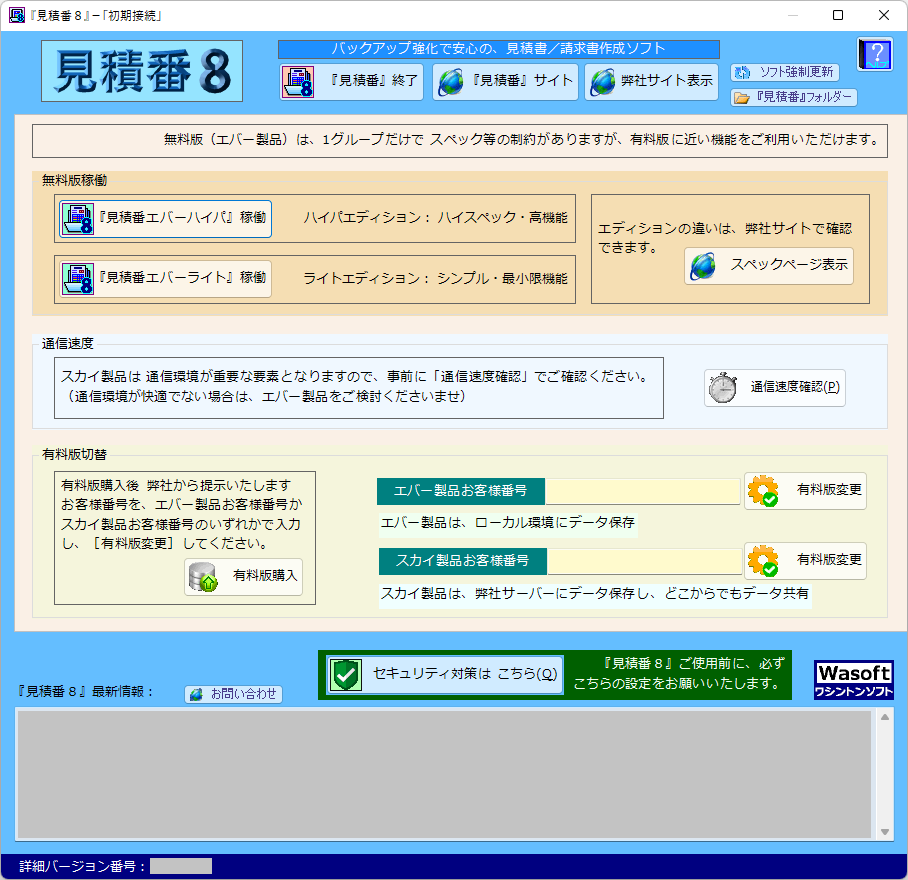Open 弊社サイト表示 company site button

point(651,82)
